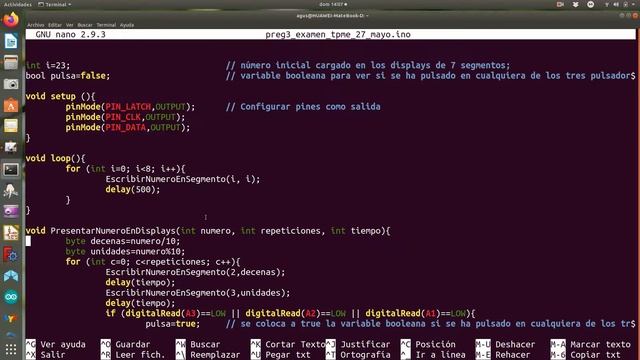Click the EscribirNumeroEnSegmento(2,decenas) line
This screenshot has height=360, width=640.
[x=195, y=272]
